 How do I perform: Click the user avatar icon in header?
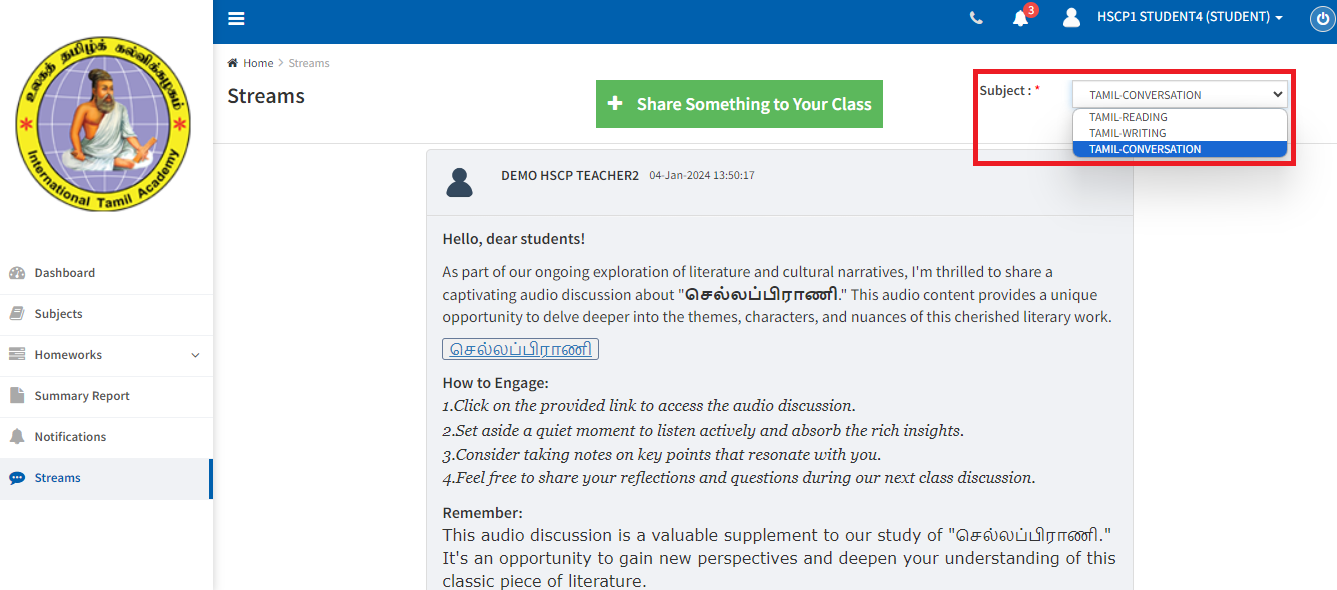click(1071, 18)
